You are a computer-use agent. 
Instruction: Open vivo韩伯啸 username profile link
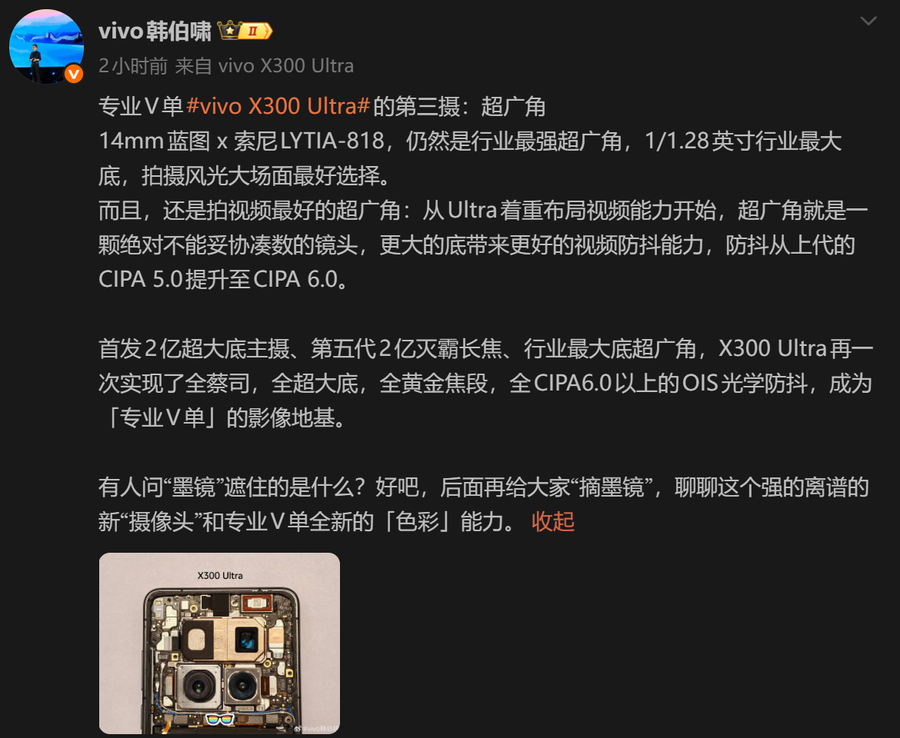(155, 31)
